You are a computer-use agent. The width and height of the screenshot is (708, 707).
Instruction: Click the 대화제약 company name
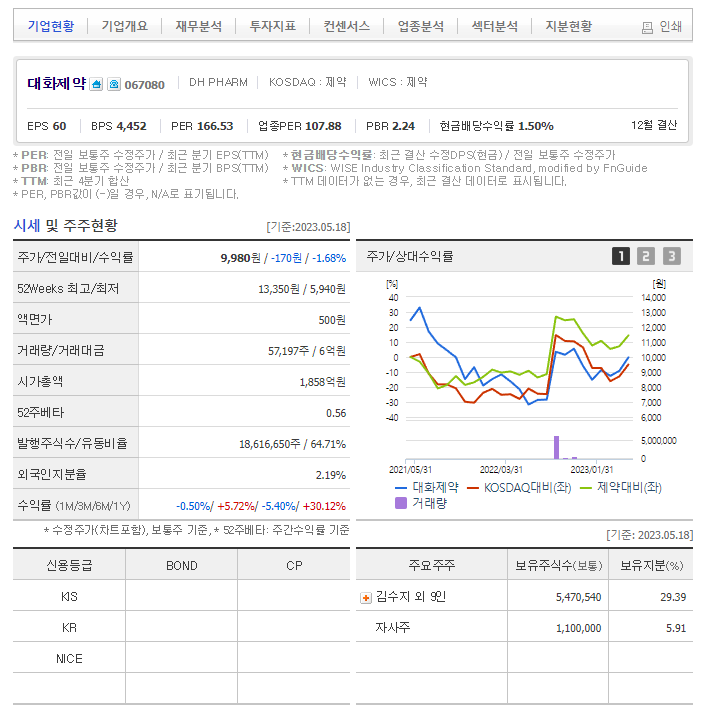click(56, 84)
